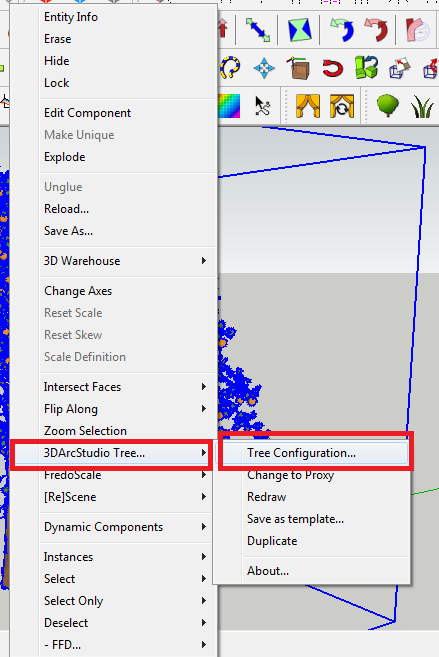Click the greyed Unglue entry
This screenshot has height=657, width=439.
pyautogui.click(x=127, y=186)
